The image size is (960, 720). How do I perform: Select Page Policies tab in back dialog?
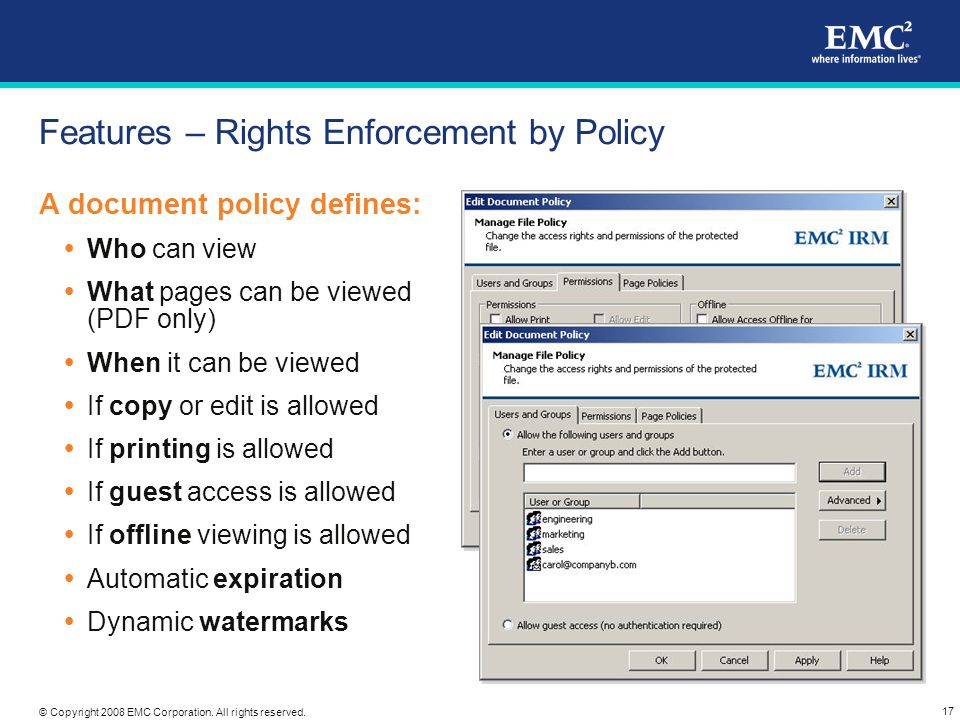point(651,283)
